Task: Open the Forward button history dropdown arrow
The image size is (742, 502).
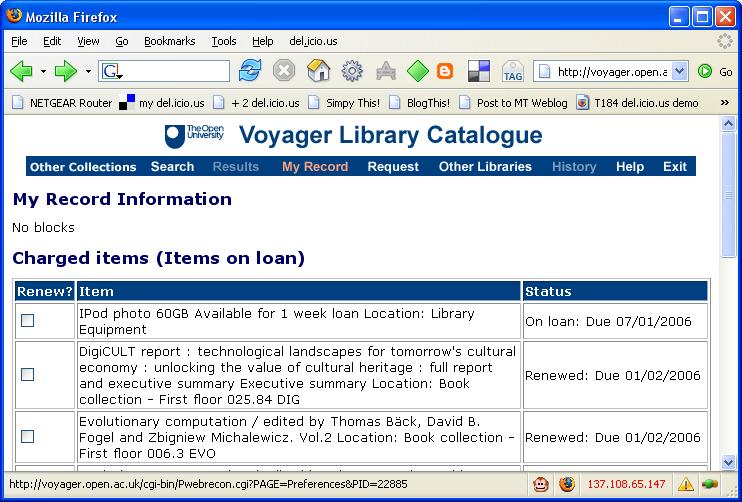Action: coord(88,71)
